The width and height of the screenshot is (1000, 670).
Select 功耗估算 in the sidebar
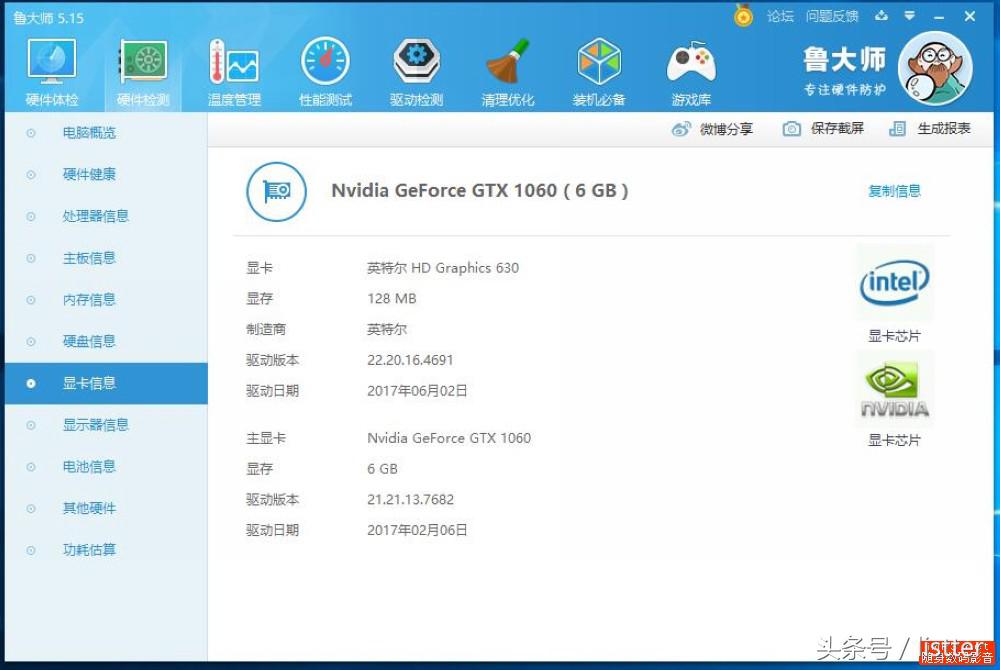click(x=89, y=550)
